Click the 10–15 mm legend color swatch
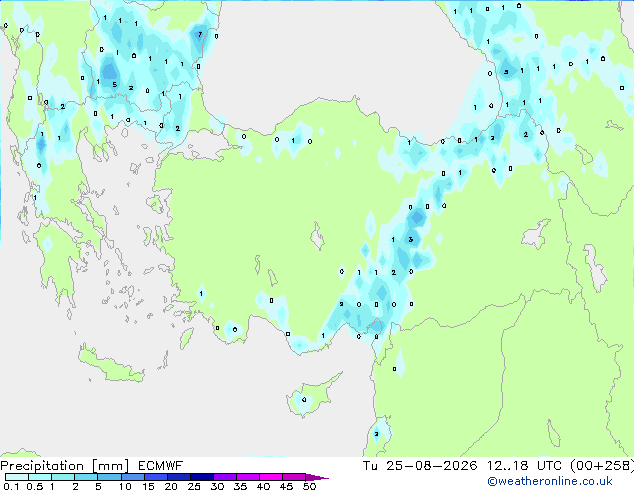This screenshot has width=634, height=490. [133, 477]
